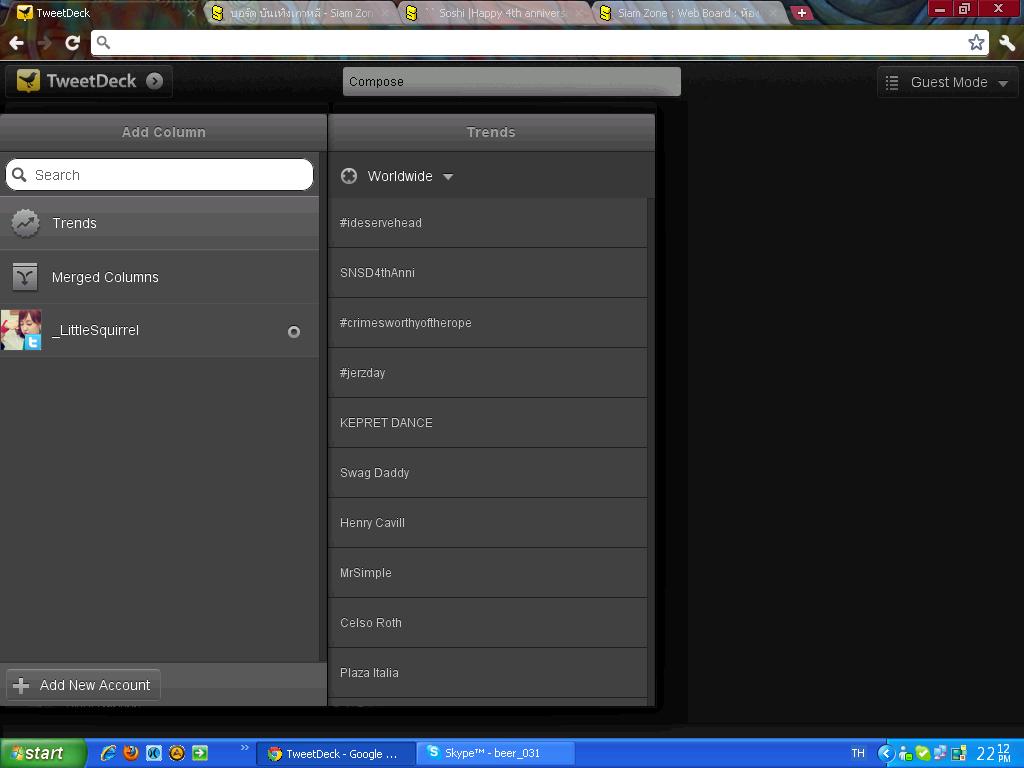This screenshot has height=768, width=1024.
Task: Click the browser Reload button
Action: pos(72,43)
